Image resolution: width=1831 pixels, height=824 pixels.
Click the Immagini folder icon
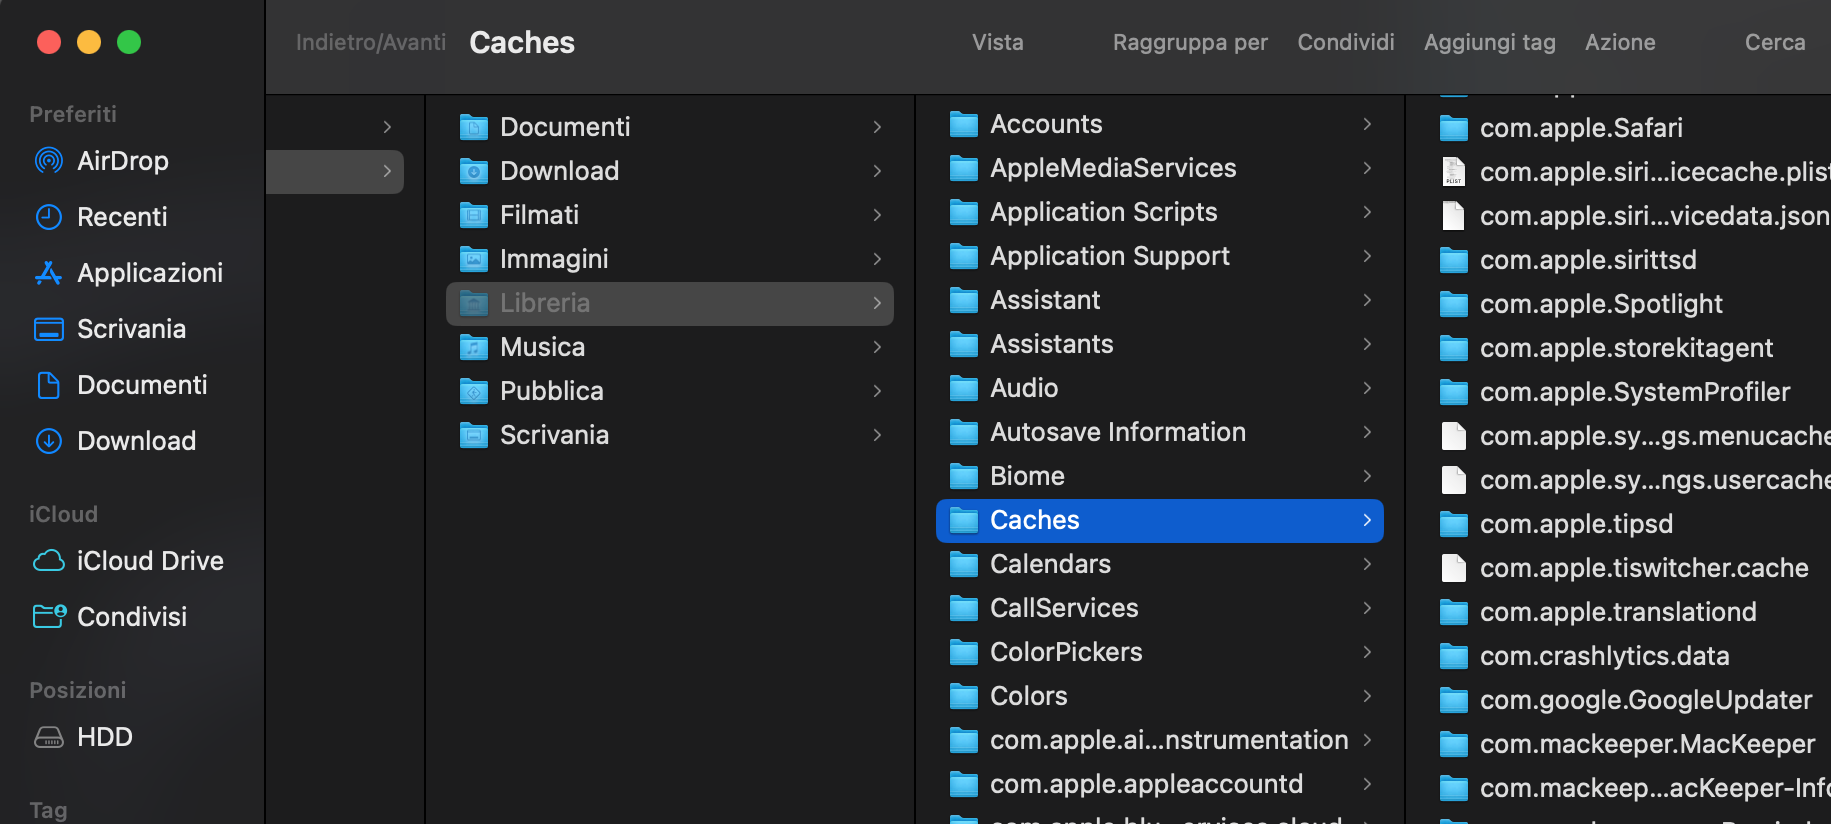tap(473, 259)
